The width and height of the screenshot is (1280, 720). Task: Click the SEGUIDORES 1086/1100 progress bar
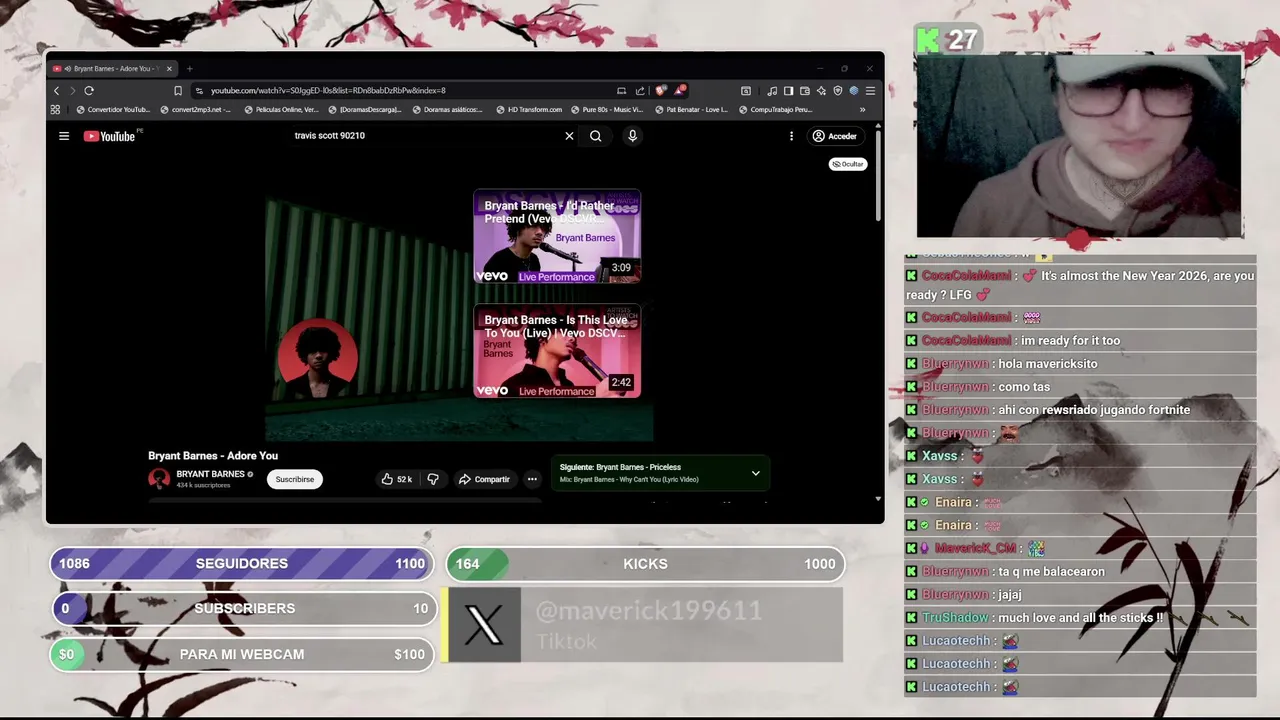coord(242,563)
